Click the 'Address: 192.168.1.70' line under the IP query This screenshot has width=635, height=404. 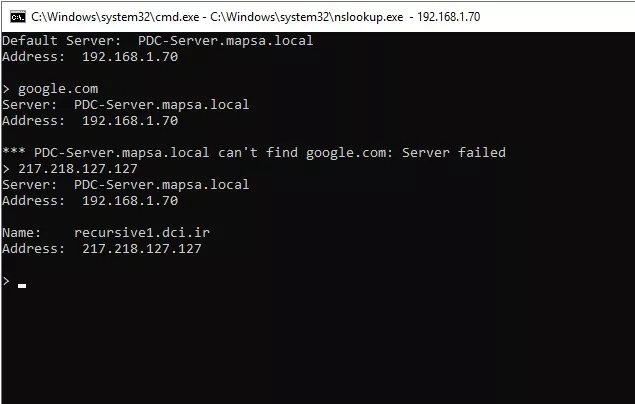tap(90, 200)
